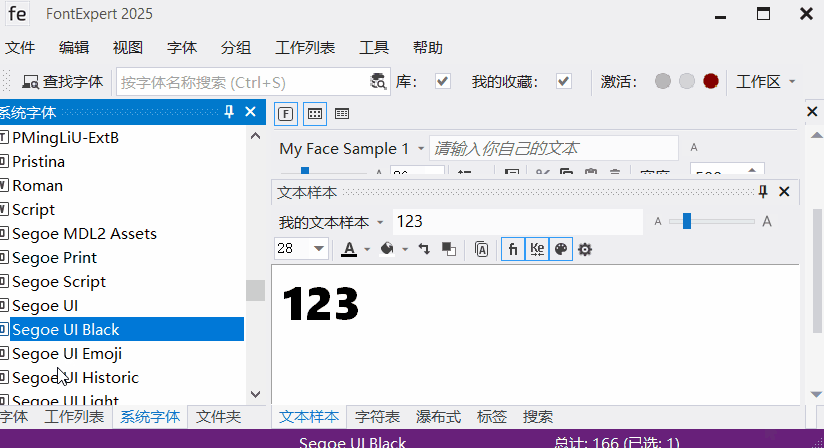This screenshot has width=825, height=448.
Task: Open the 编辑 menu
Action: [74, 48]
